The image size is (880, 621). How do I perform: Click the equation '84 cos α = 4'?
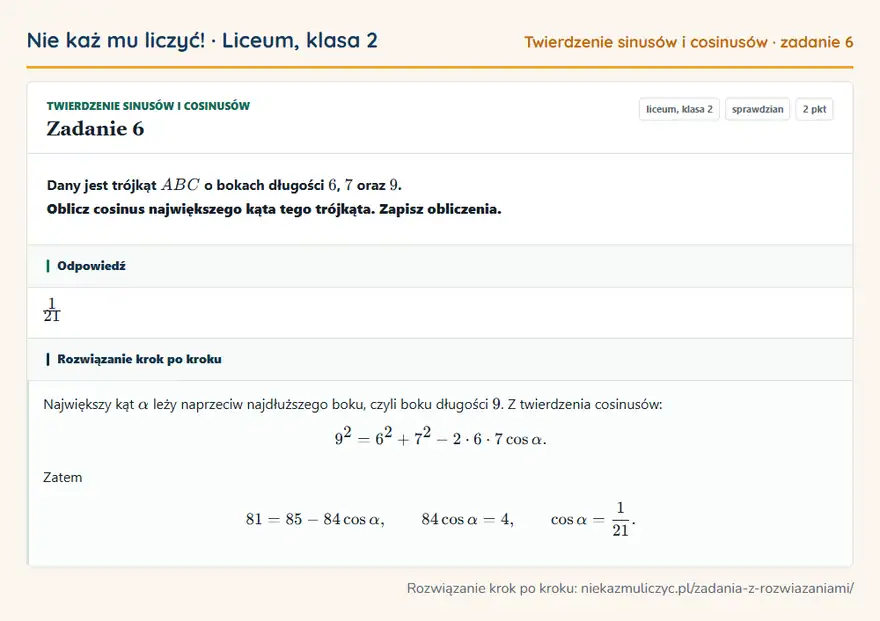click(468, 519)
